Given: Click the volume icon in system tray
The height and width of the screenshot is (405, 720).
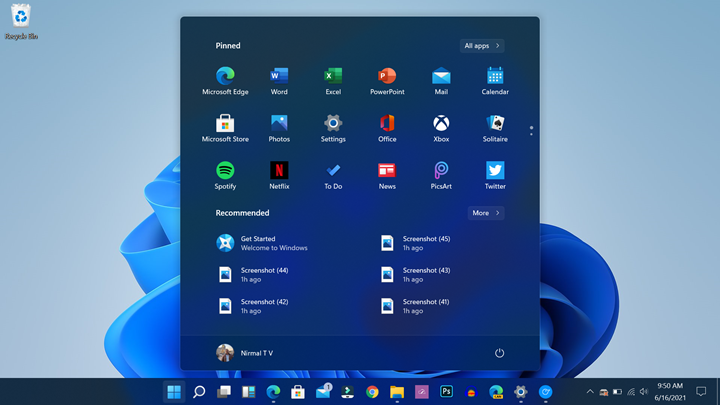Looking at the screenshot, I should (644, 392).
